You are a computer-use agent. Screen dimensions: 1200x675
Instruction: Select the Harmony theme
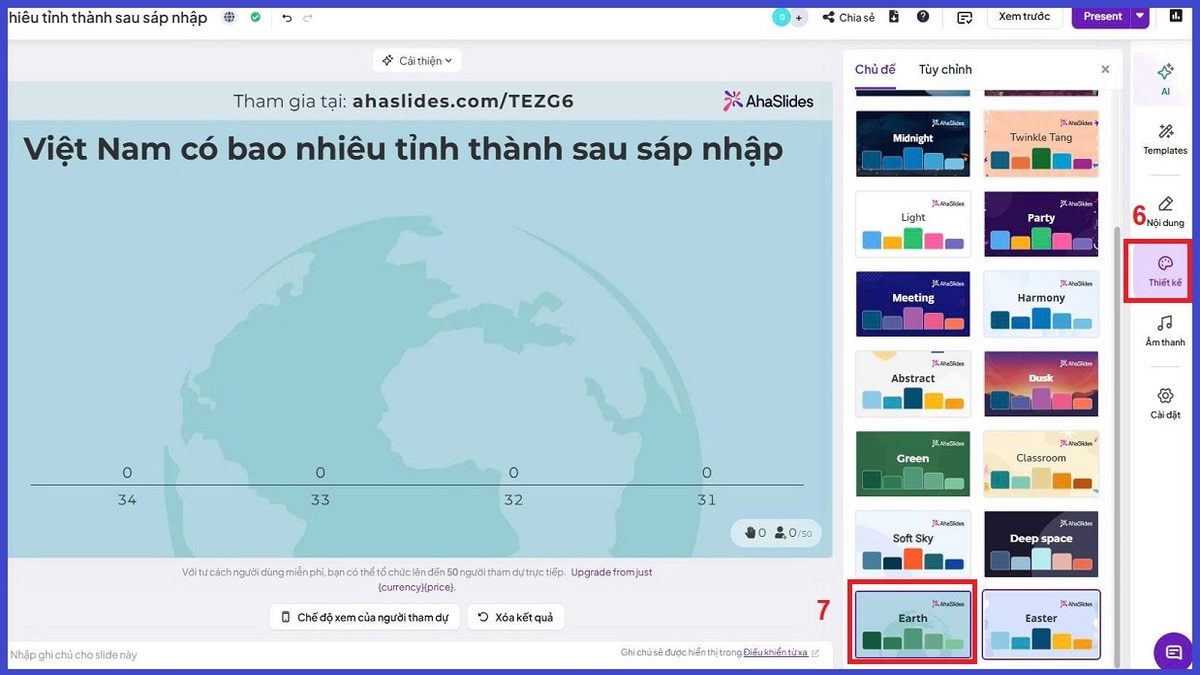tap(1041, 304)
